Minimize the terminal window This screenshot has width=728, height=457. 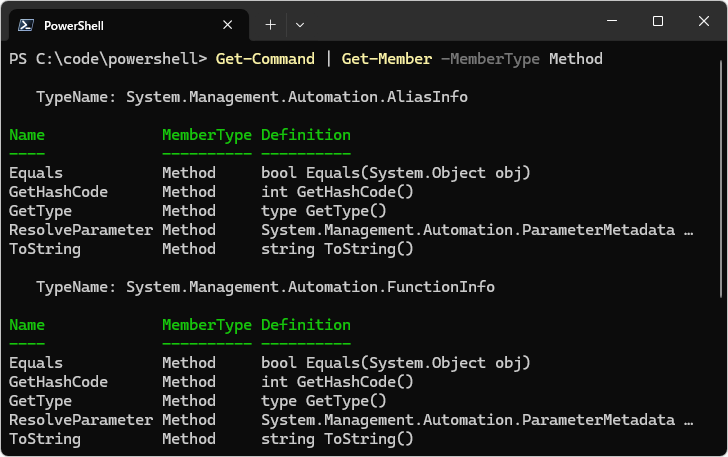click(x=612, y=21)
